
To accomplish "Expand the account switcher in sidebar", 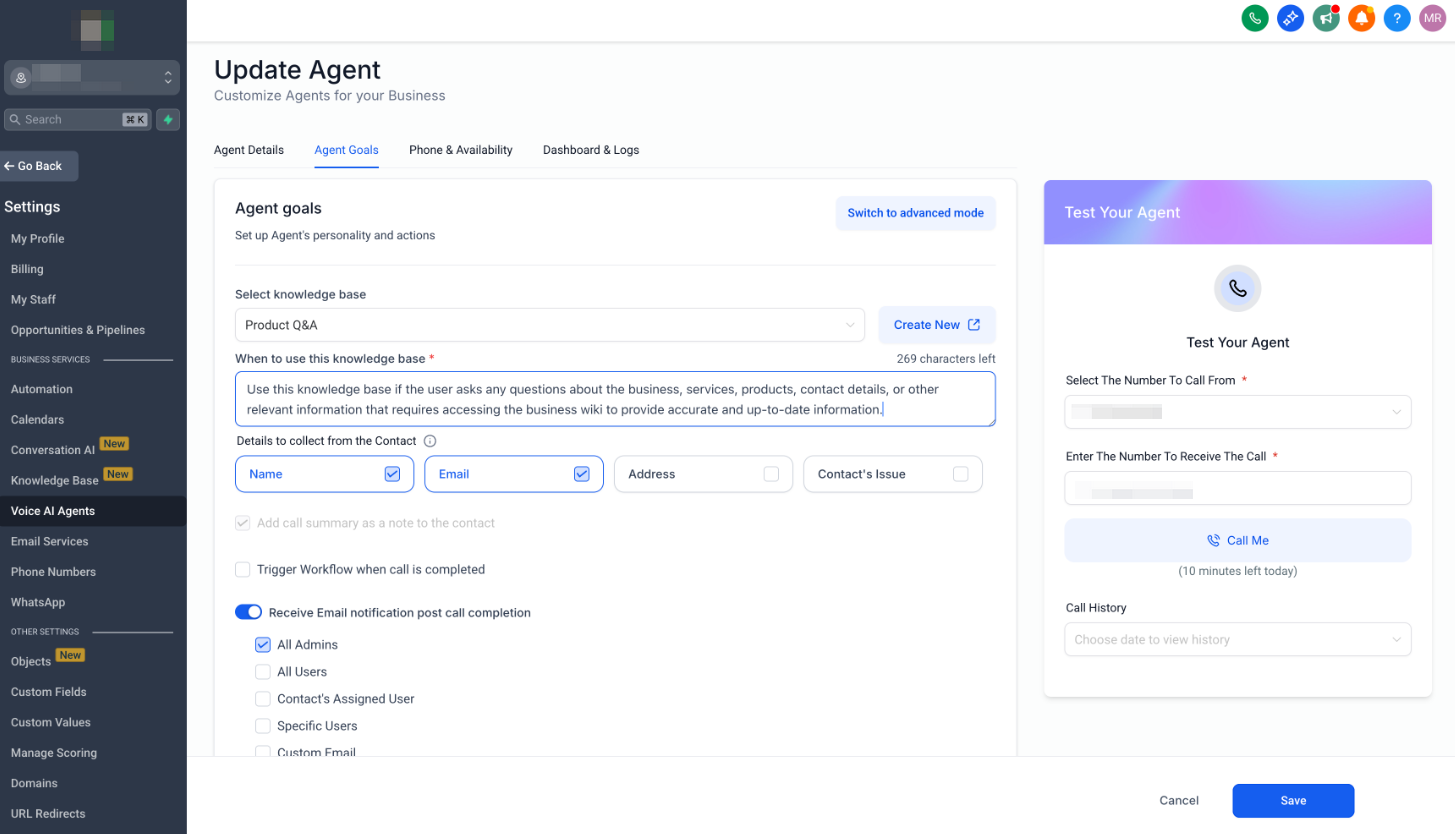I will point(92,77).
